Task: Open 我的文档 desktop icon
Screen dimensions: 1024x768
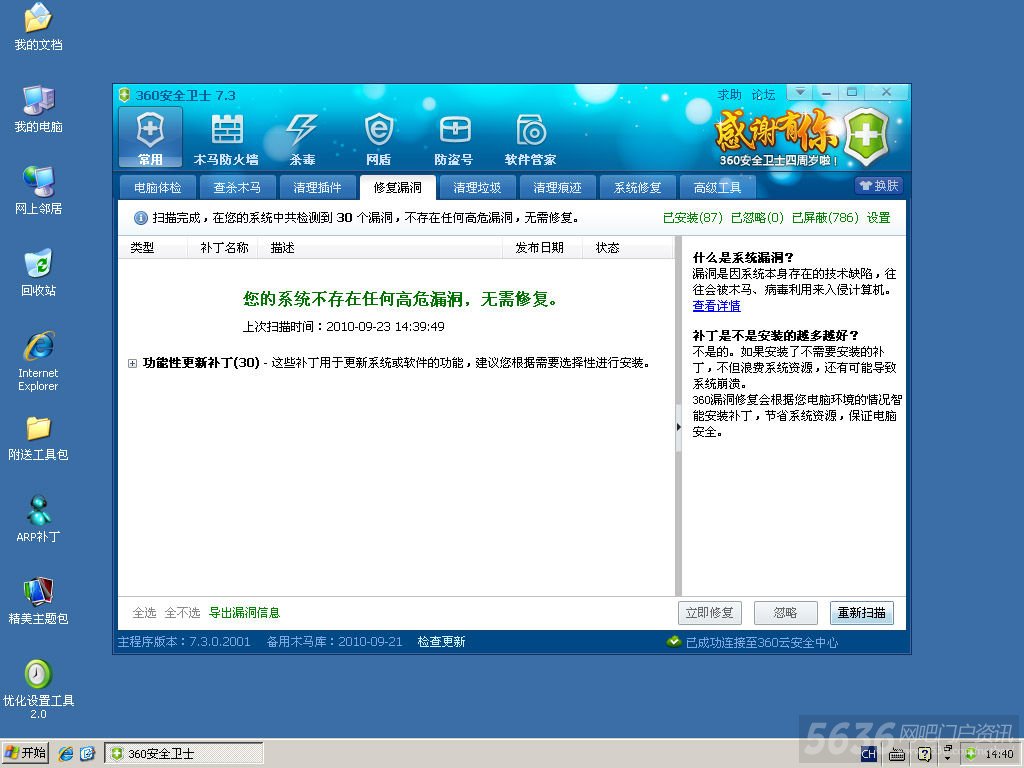Action: 39,27
